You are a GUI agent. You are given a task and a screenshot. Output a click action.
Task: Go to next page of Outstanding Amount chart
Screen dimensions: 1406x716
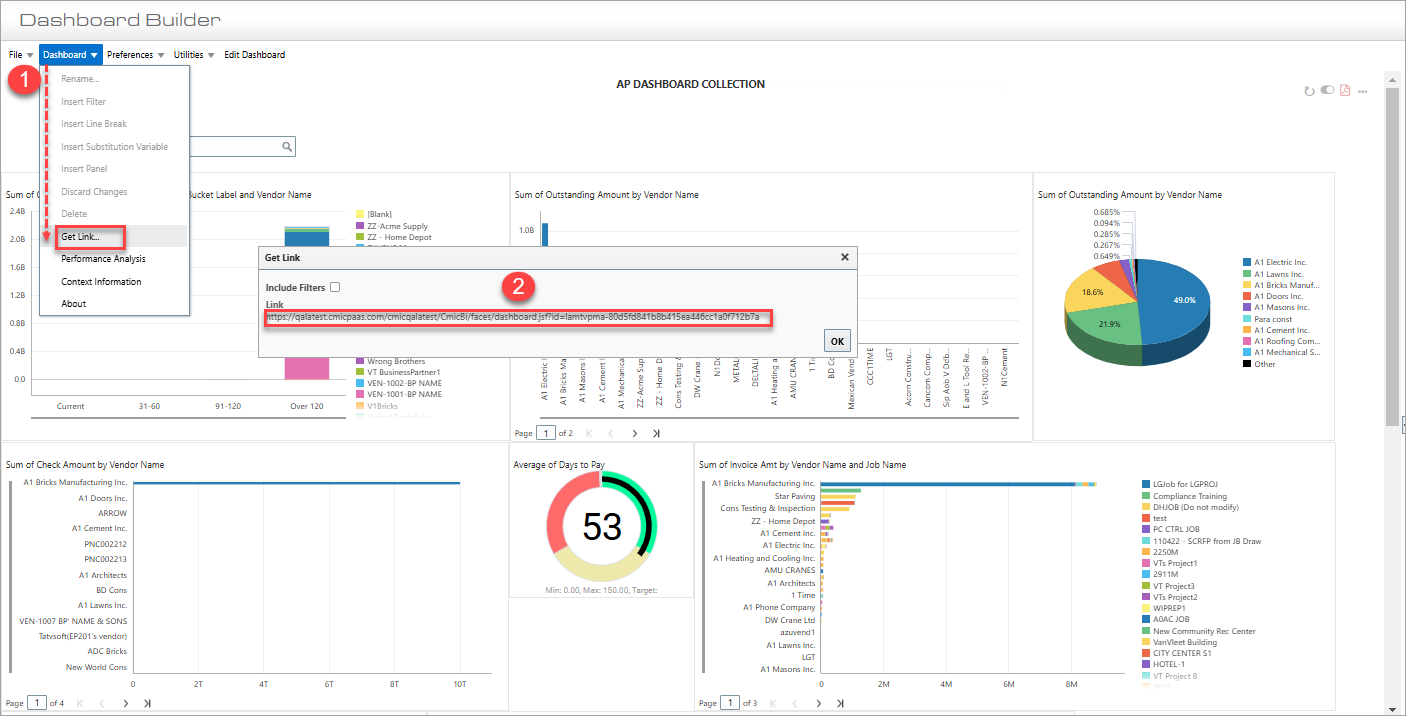[633, 432]
